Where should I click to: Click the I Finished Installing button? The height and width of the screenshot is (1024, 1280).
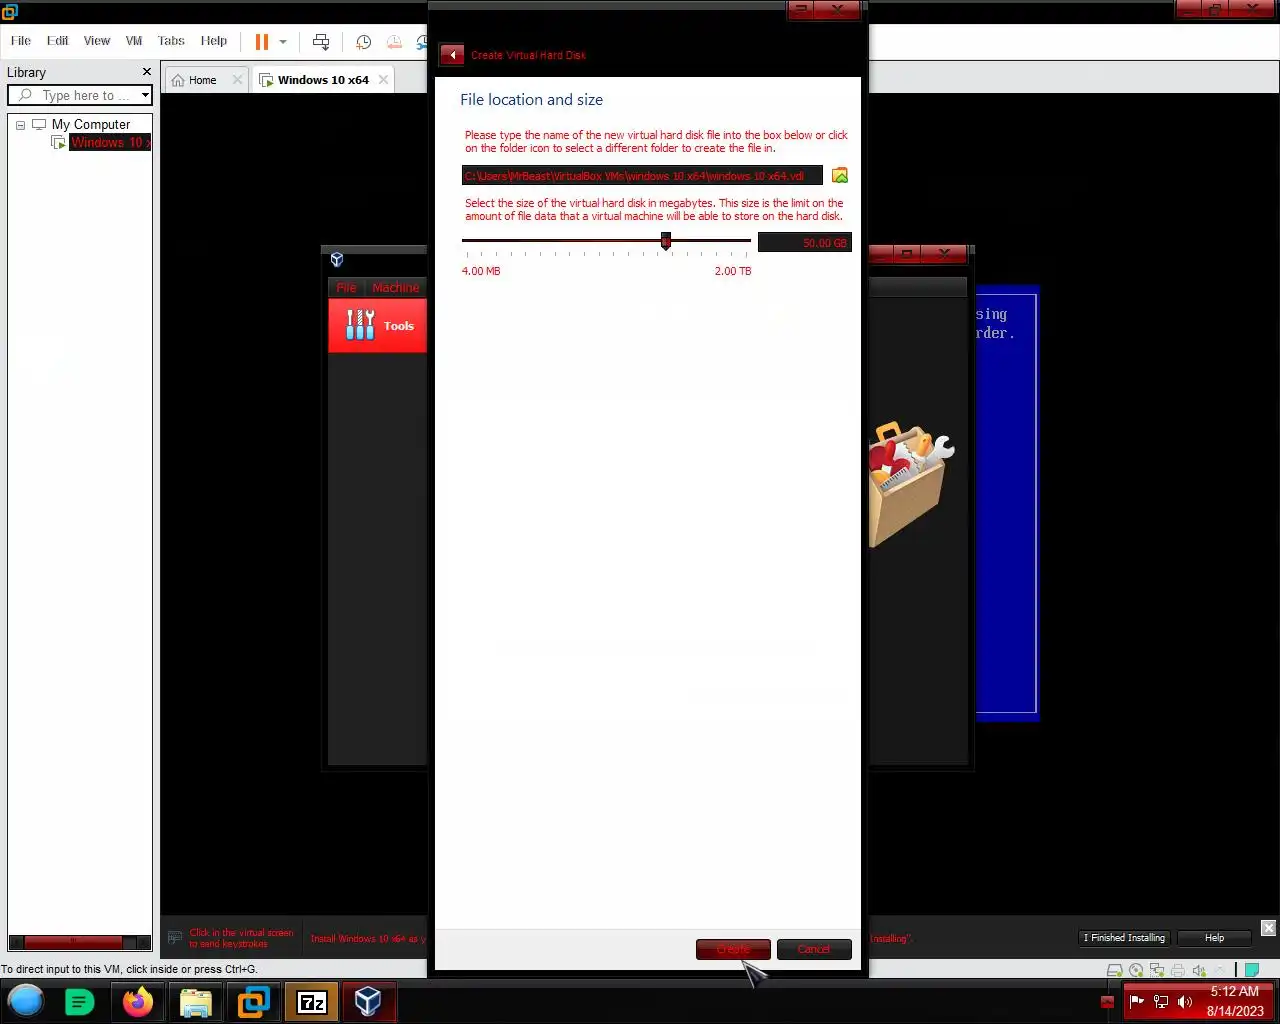click(x=1124, y=938)
